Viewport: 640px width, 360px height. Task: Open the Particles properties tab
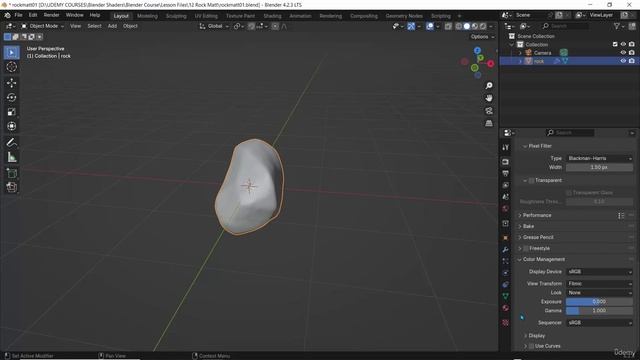pos(506,261)
